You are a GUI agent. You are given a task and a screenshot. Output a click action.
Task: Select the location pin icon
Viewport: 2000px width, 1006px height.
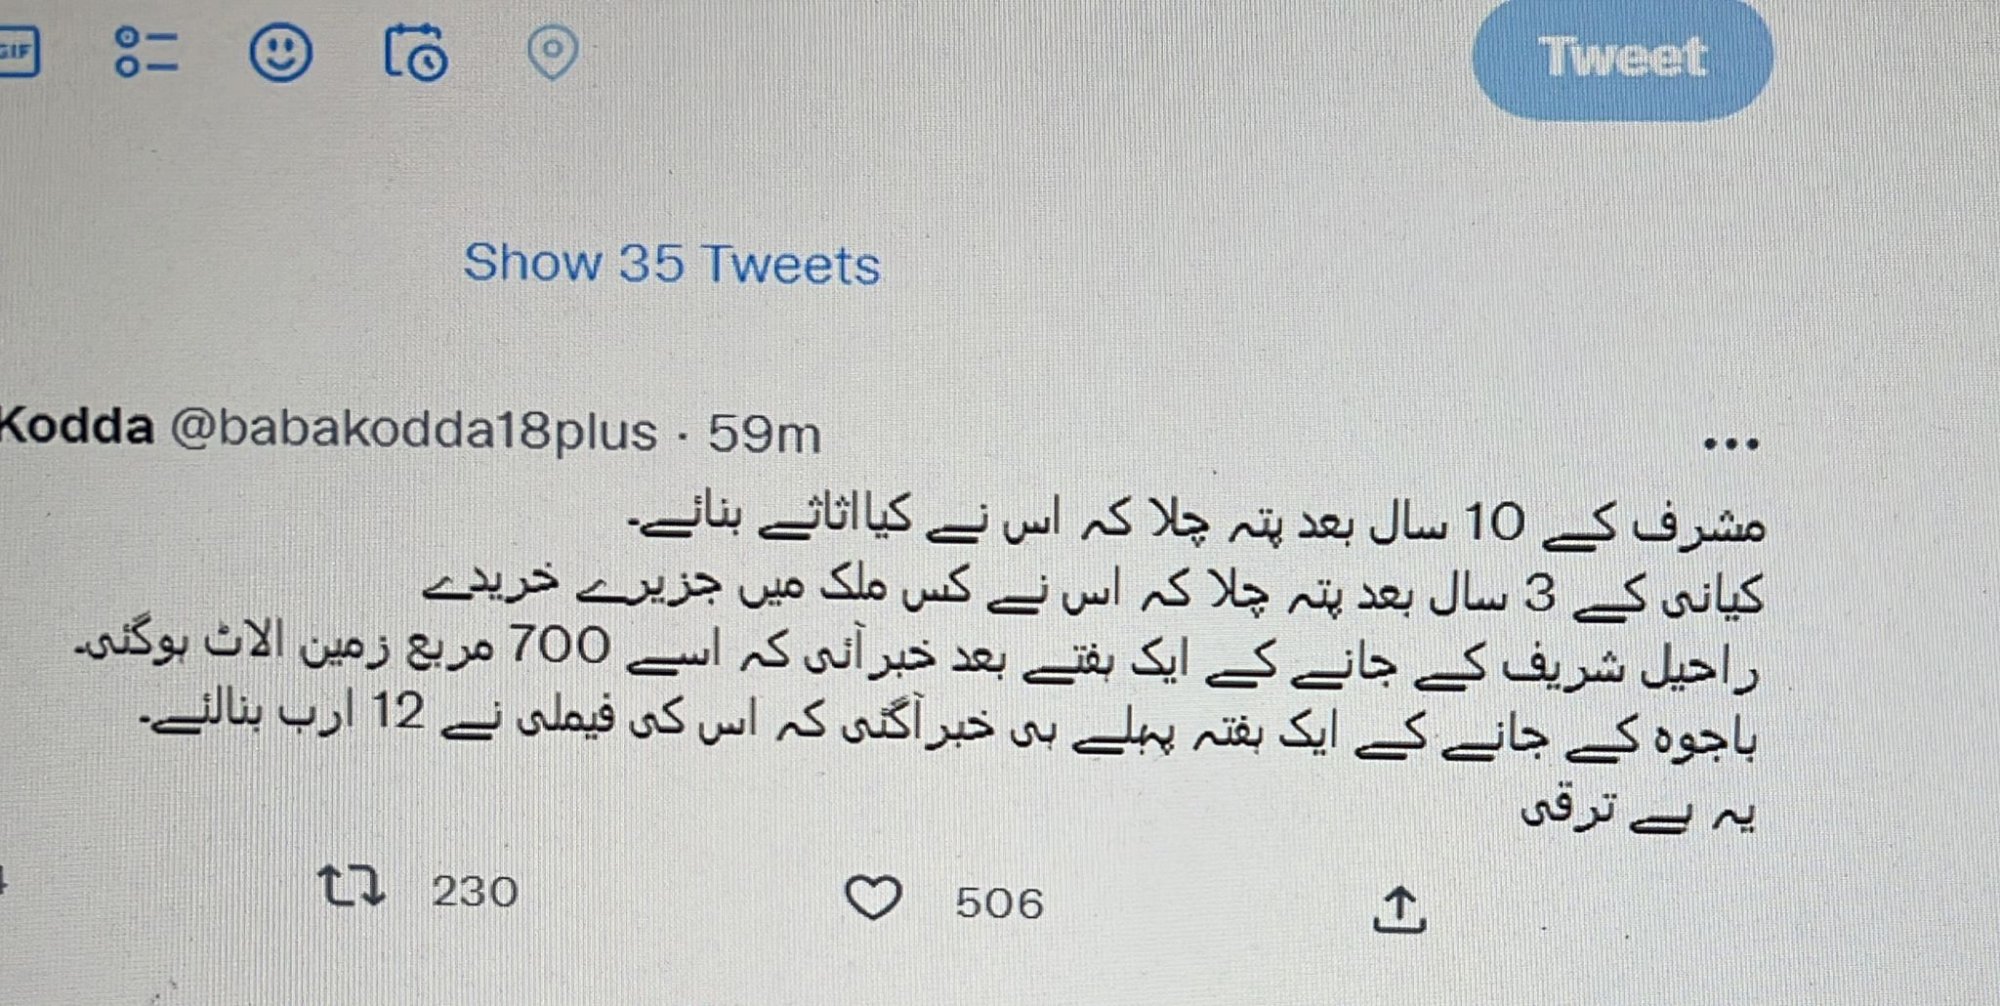tap(552, 52)
